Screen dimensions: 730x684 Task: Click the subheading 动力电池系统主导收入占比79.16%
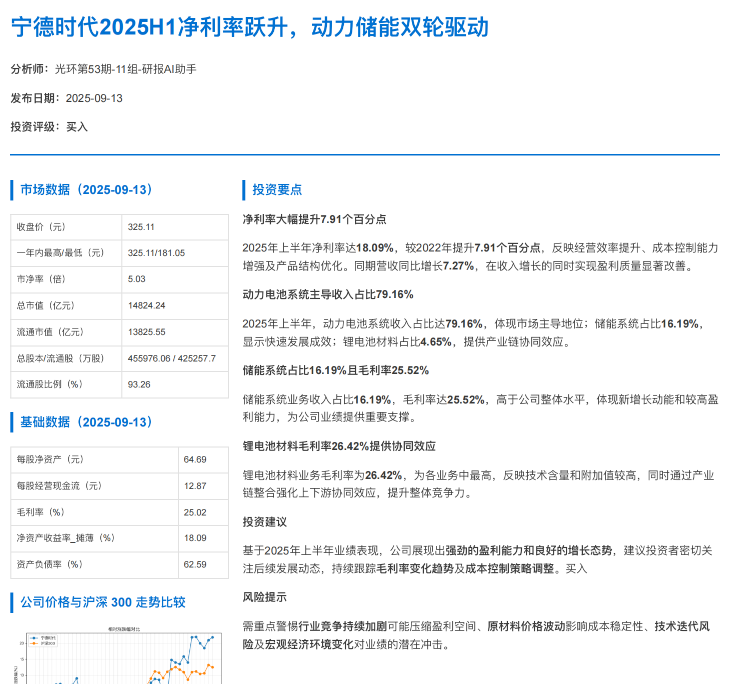point(328,295)
